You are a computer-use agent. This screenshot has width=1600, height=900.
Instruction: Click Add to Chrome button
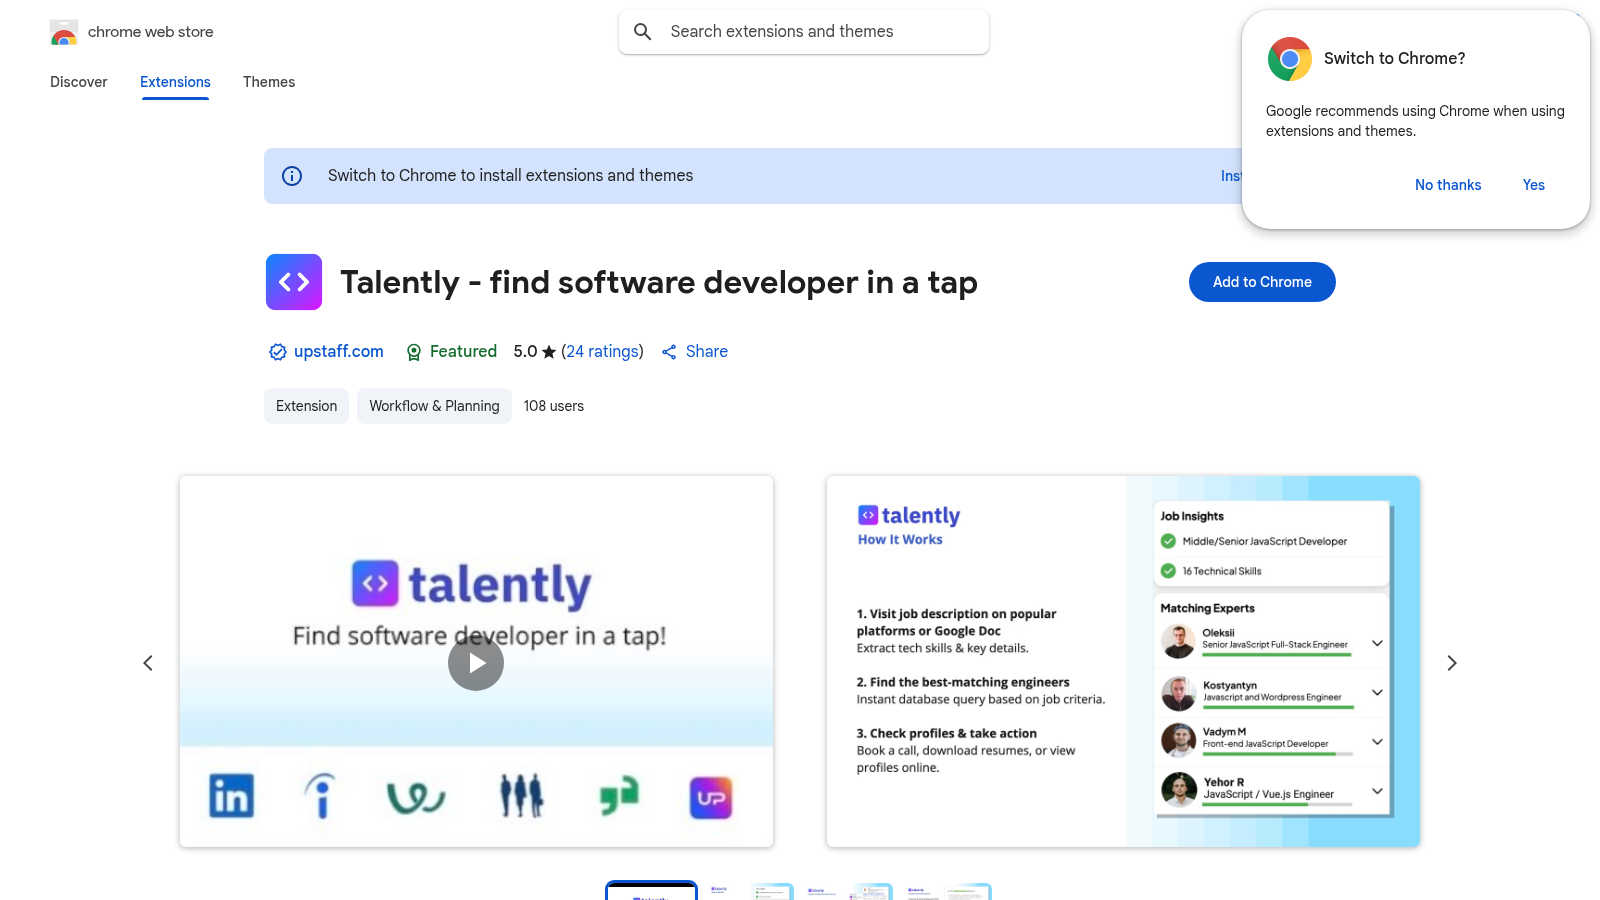pos(1262,282)
